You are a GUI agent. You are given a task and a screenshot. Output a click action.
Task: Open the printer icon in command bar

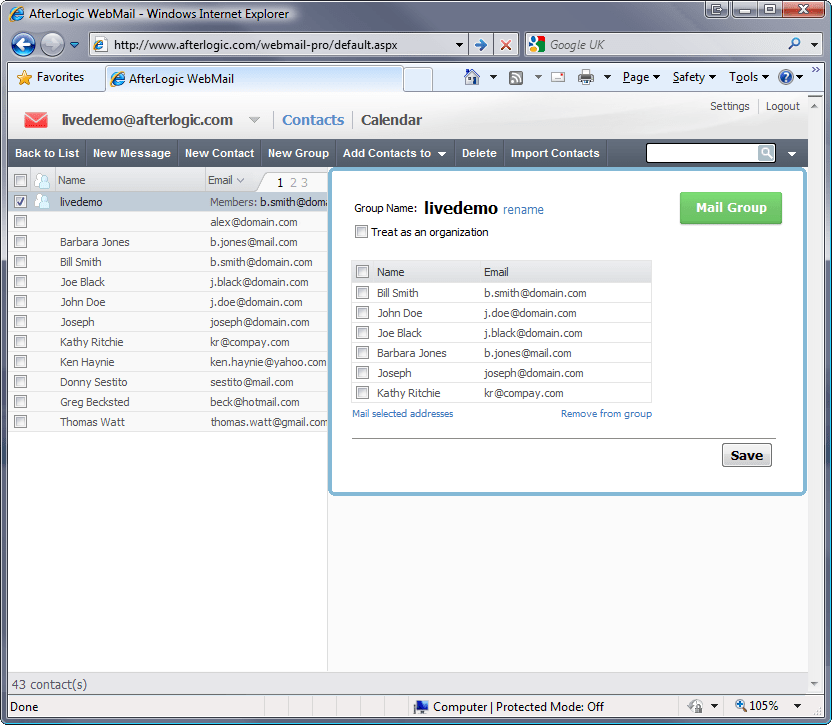pyautogui.click(x=583, y=77)
